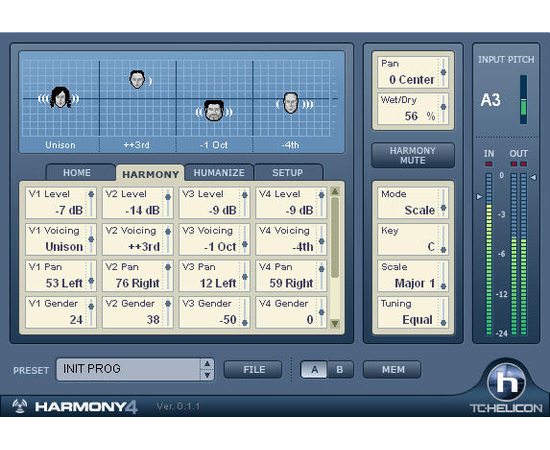Image resolution: width=550 pixels, height=450 pixels.
Task: Open the V4 Voicing -4th selector
Action: [x=291, y=240]
